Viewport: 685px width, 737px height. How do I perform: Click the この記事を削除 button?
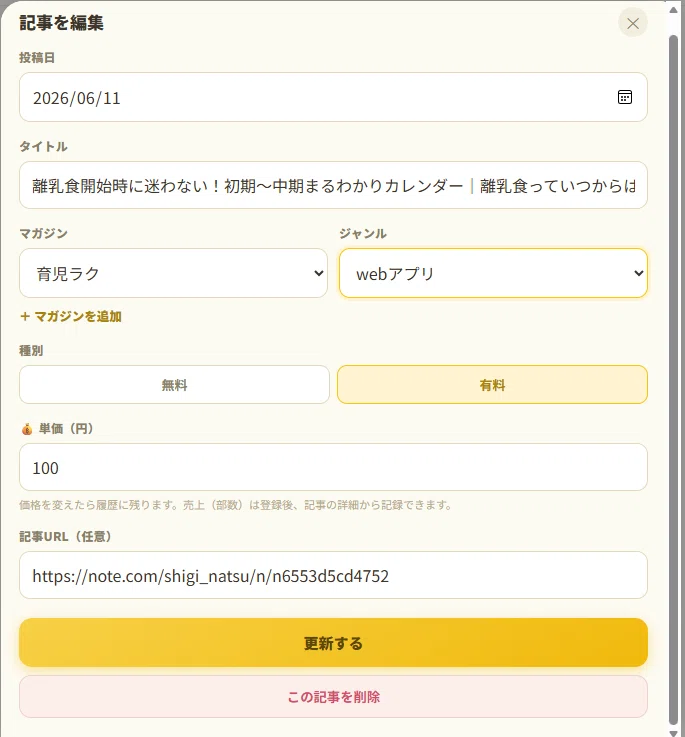[333, 697]
